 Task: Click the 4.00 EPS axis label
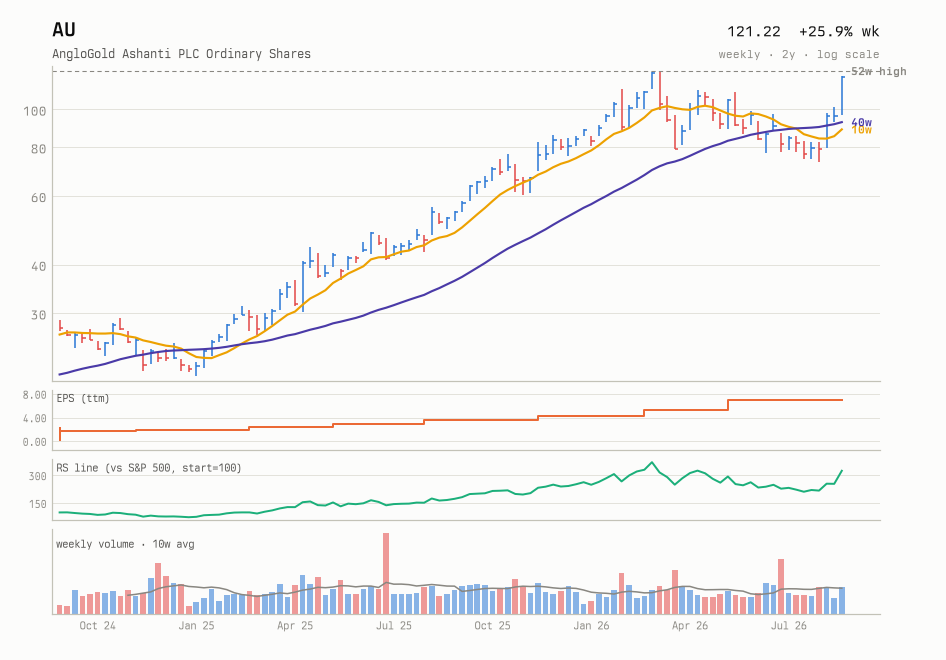tap(35, 419)
